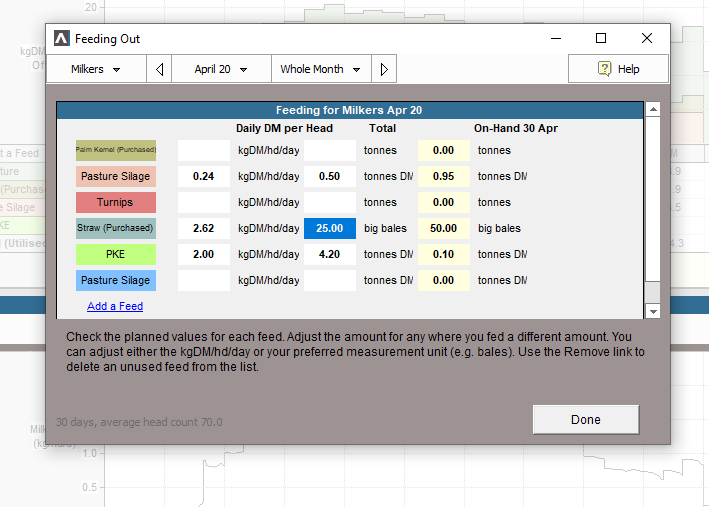The width and height of the screenshot is (709, 507).
Task: Click Turnips total tonnes field
Action: click(330, 202)
